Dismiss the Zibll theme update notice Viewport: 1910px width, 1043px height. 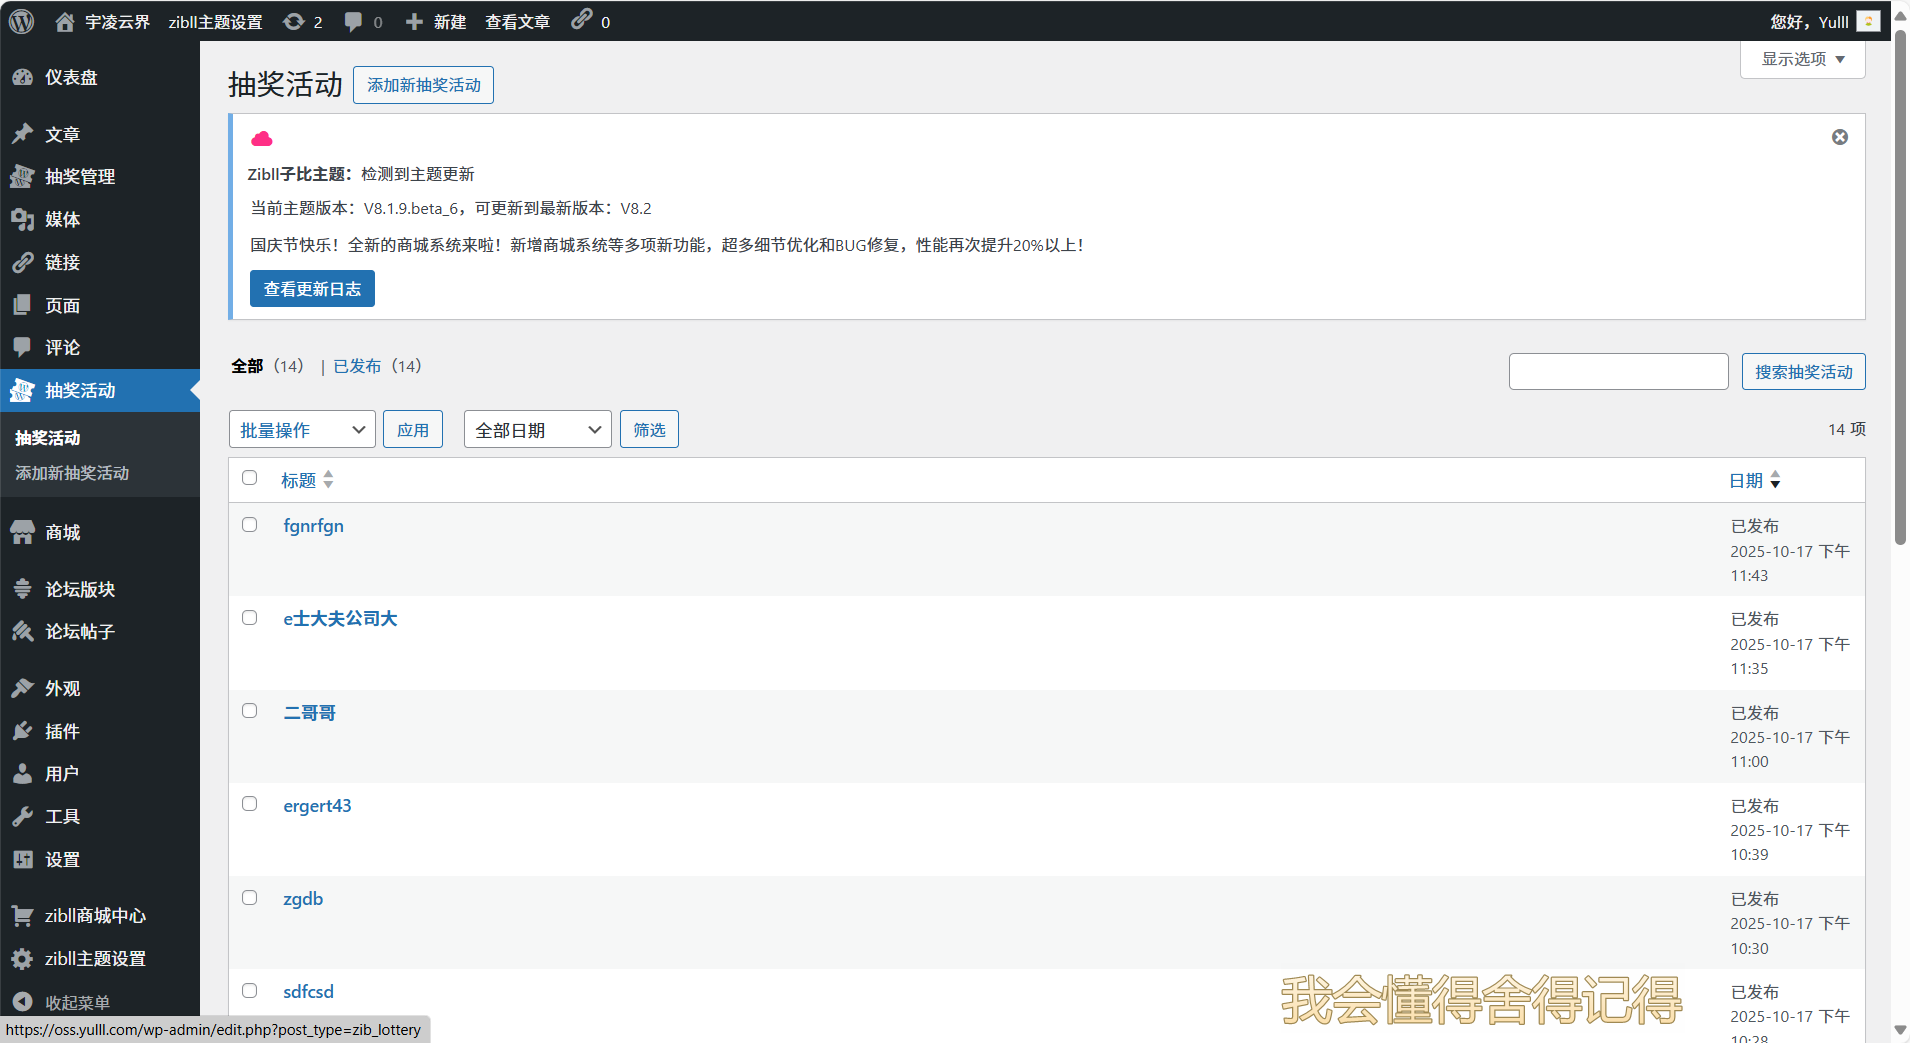[x=1839, y=137]
